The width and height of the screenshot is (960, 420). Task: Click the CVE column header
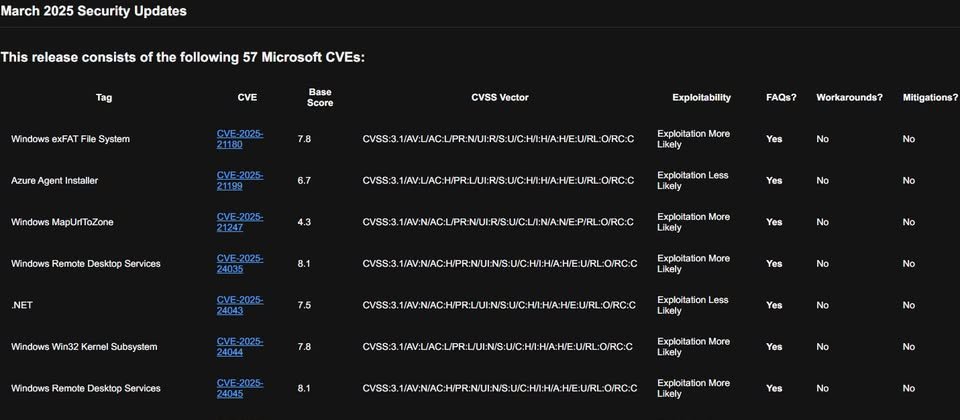point(247,97)
